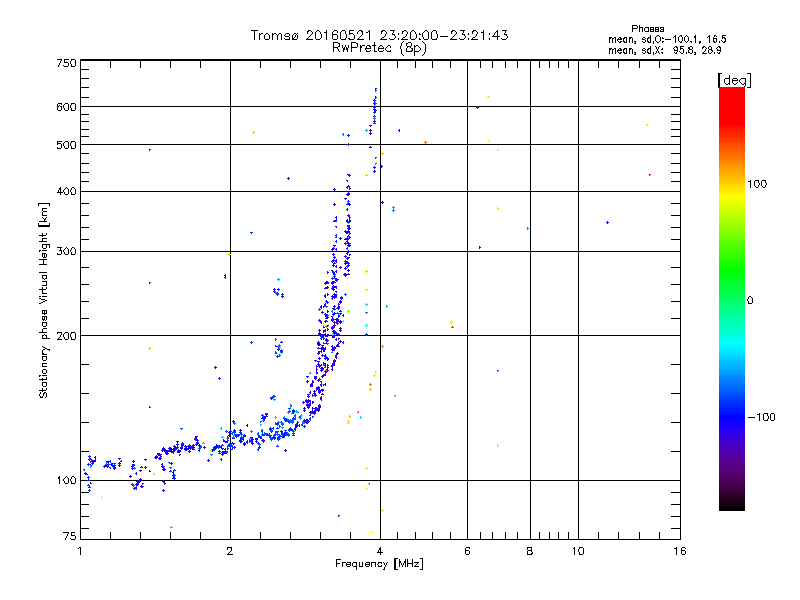Click the '[deg]' colorbar unit label
800x600 pixels.
[x=734, y=80]
